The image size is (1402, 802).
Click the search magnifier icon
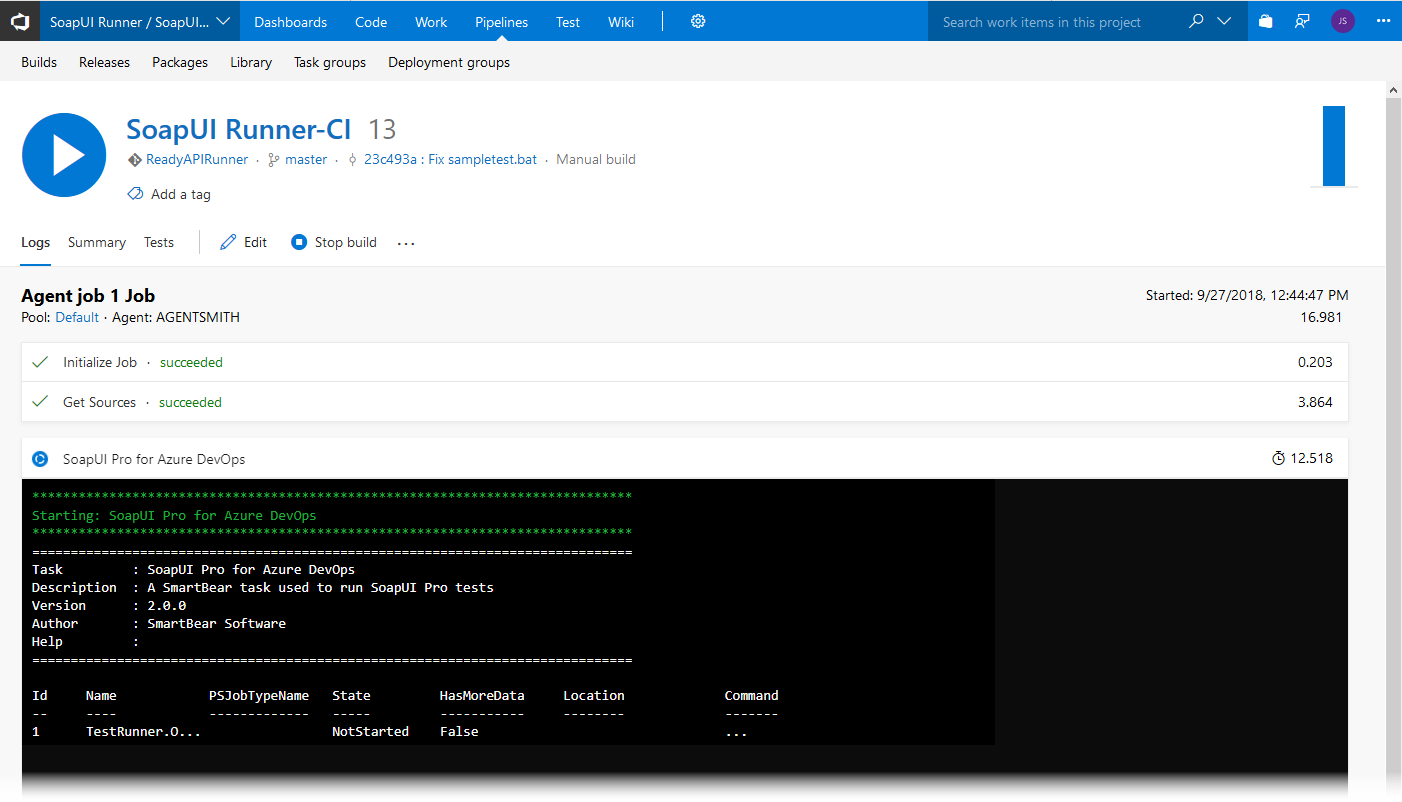tap(1196, 21)
